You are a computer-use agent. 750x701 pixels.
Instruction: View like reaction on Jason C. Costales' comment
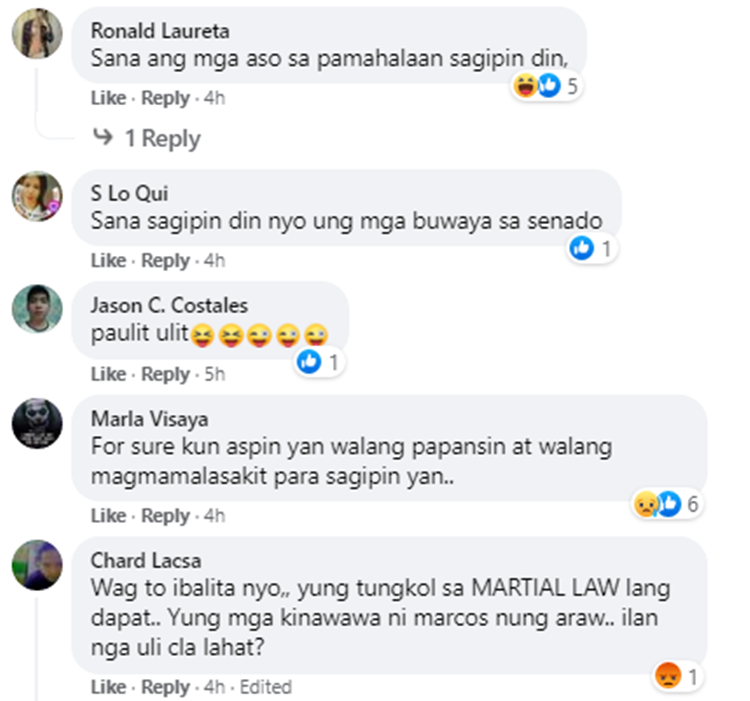click(319, 362)
